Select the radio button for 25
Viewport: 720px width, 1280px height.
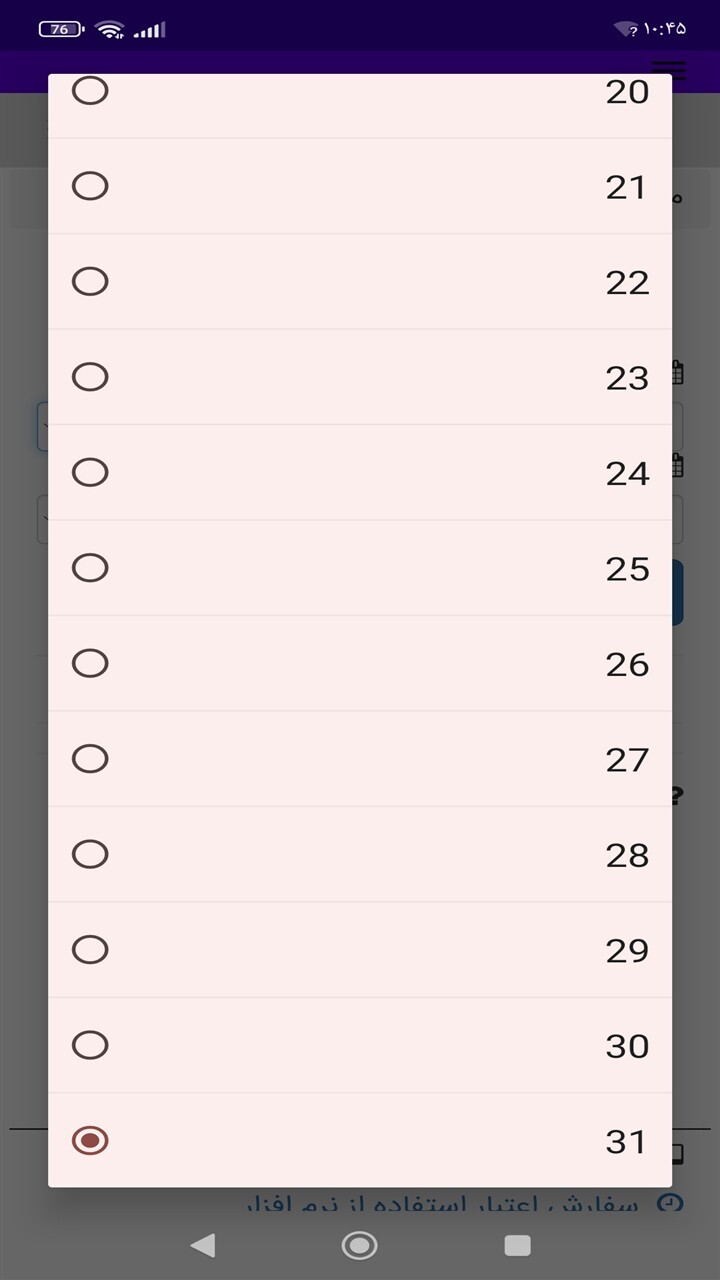(90, 568)
